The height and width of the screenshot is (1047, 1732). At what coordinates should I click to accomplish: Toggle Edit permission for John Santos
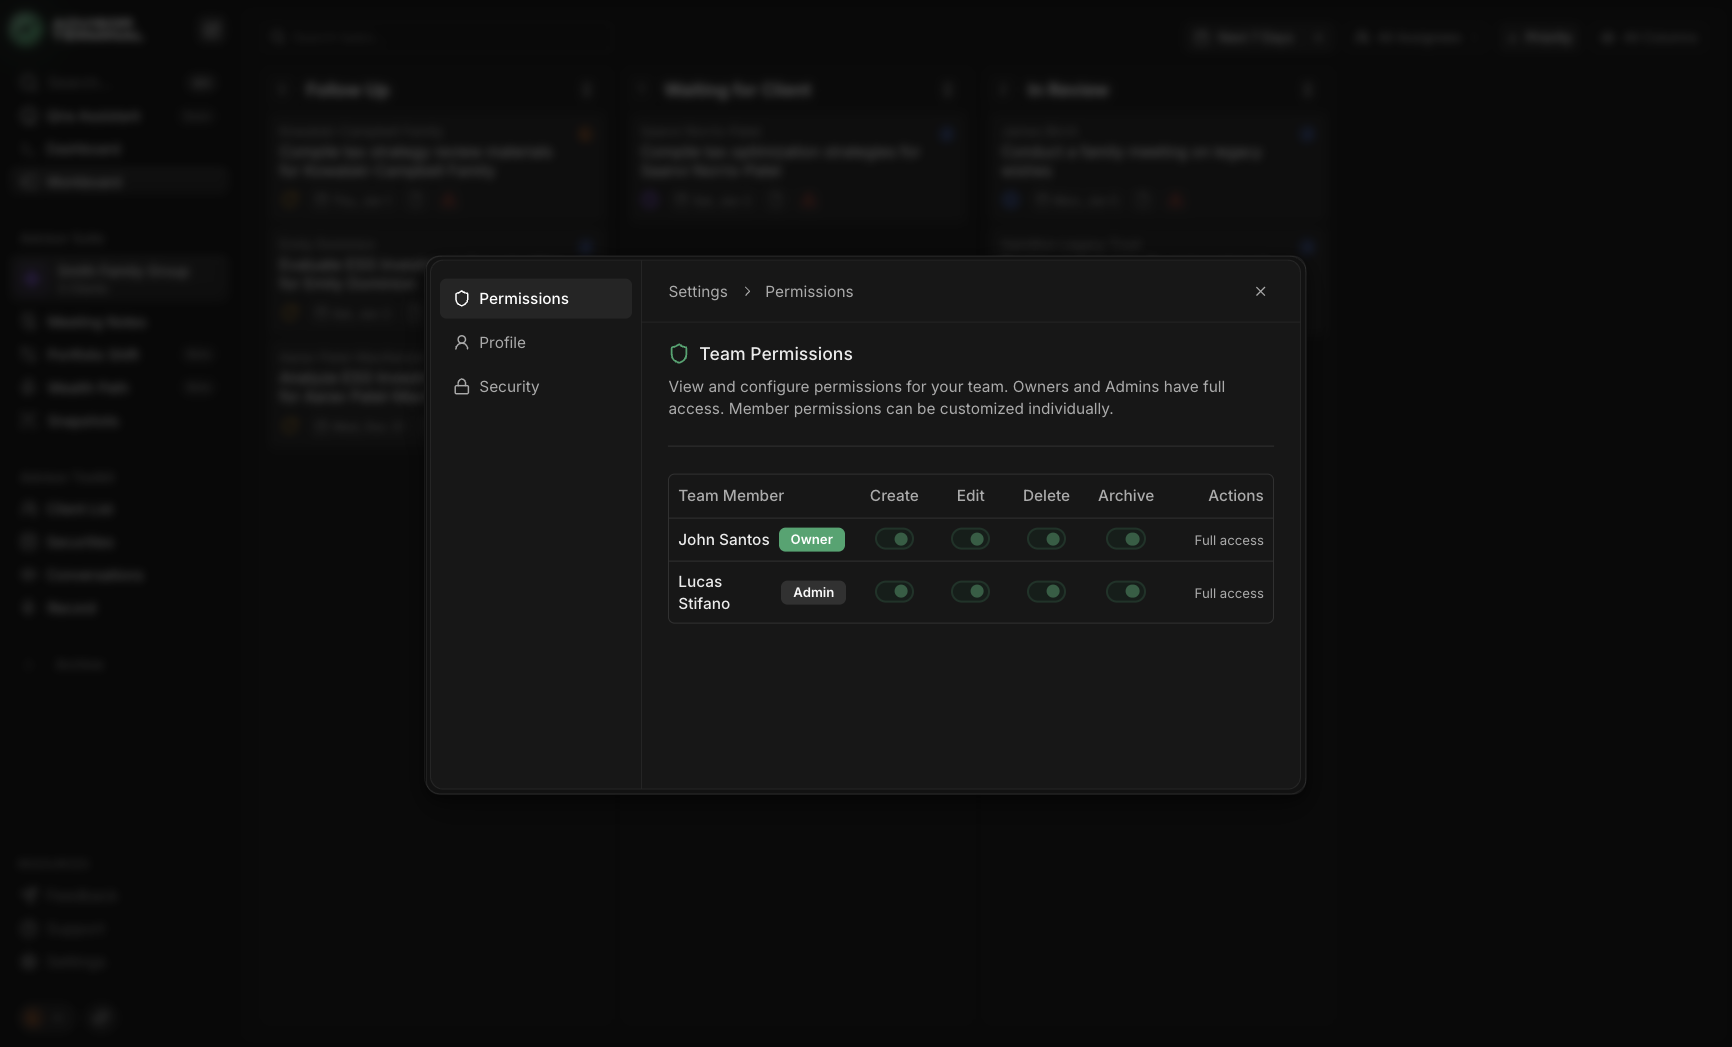tap(970, 539)
